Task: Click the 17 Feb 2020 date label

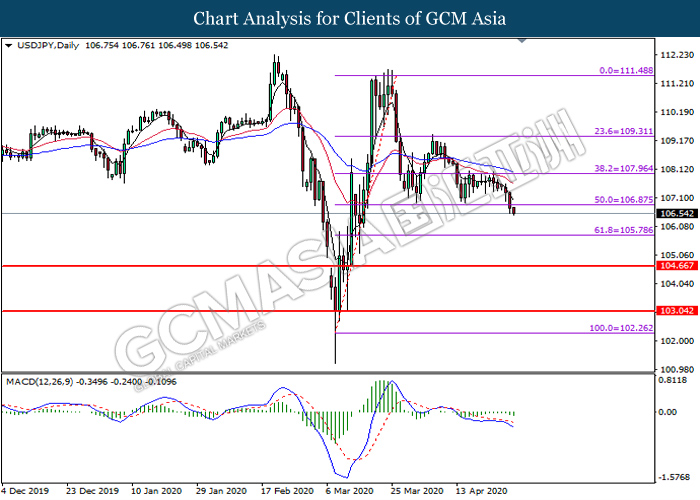Action: (287, 491)
